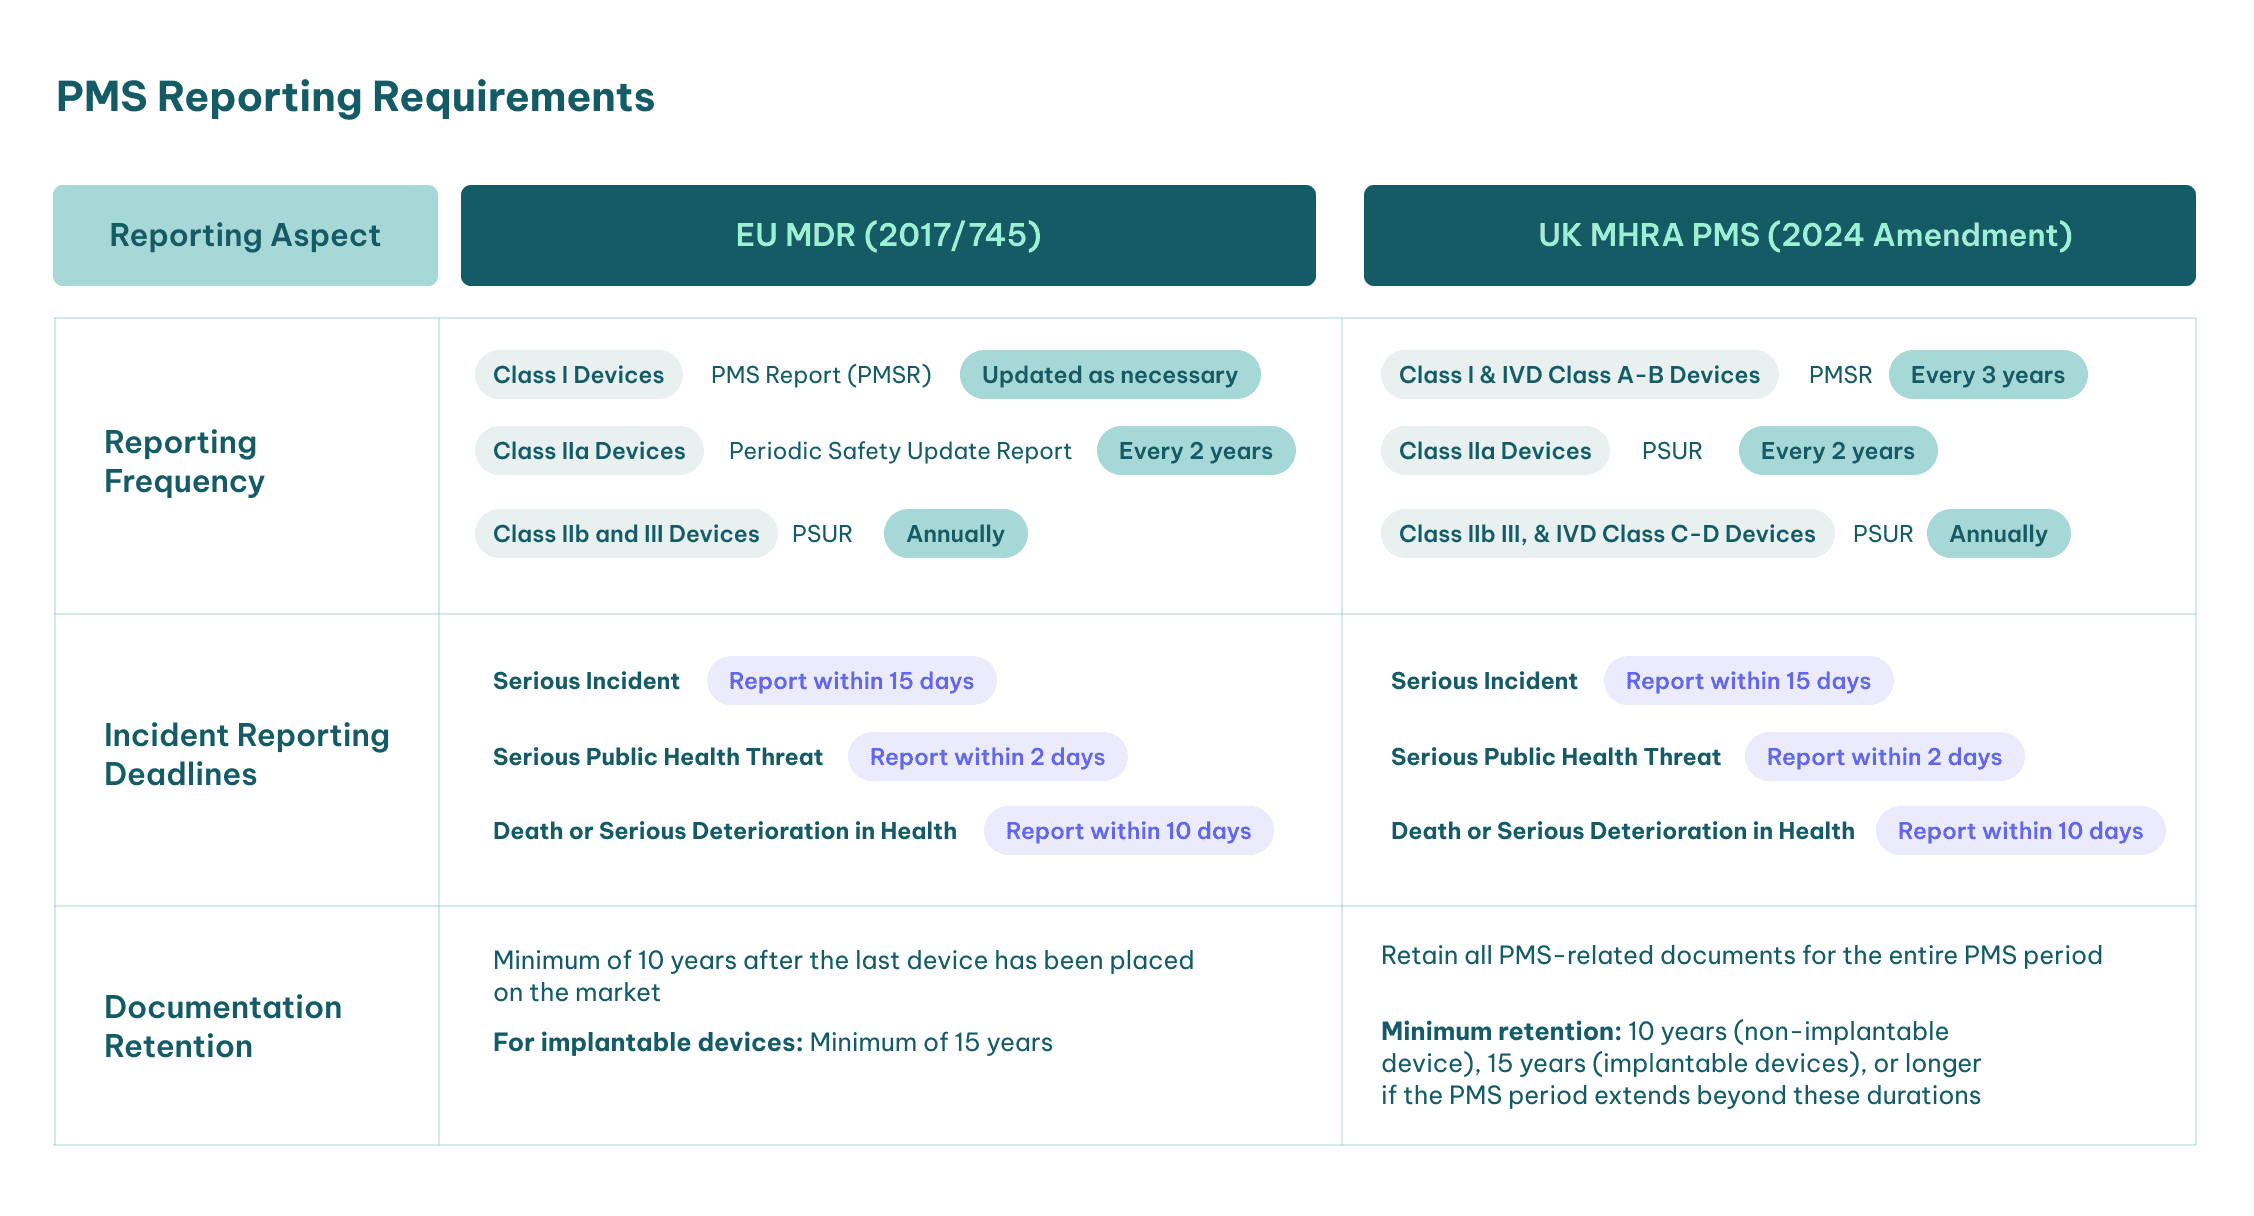Screen dimensions: 2254x1216
Task: Select the Reporting Aspect header cell
Action: (x=245, y=235)
